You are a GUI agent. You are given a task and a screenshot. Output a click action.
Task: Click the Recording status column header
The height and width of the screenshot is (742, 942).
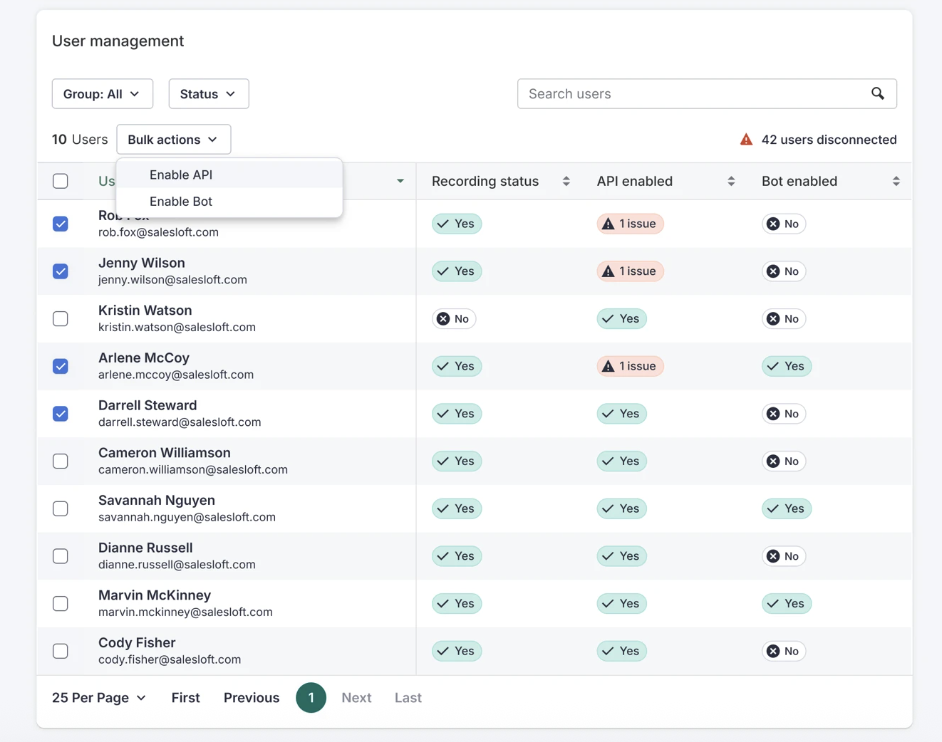coord(485,181)
